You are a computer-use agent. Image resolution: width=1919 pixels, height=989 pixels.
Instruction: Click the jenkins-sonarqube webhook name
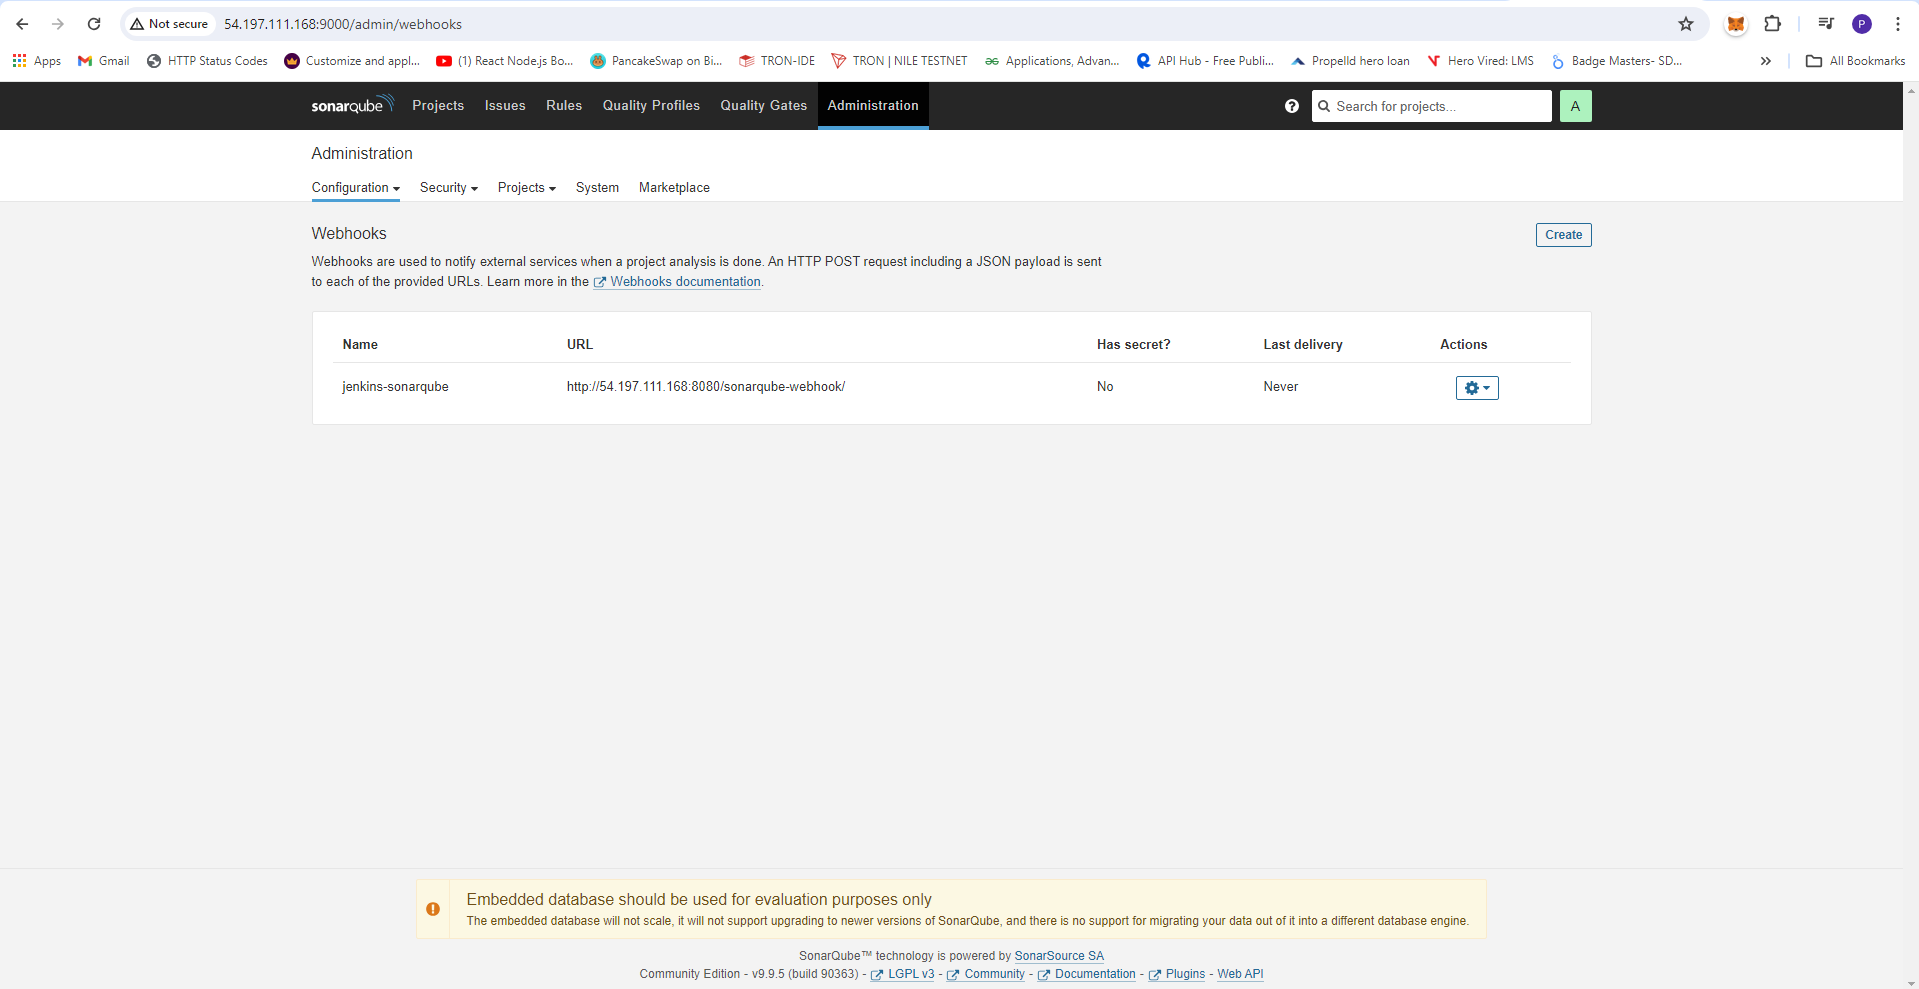tap(395, 387)
